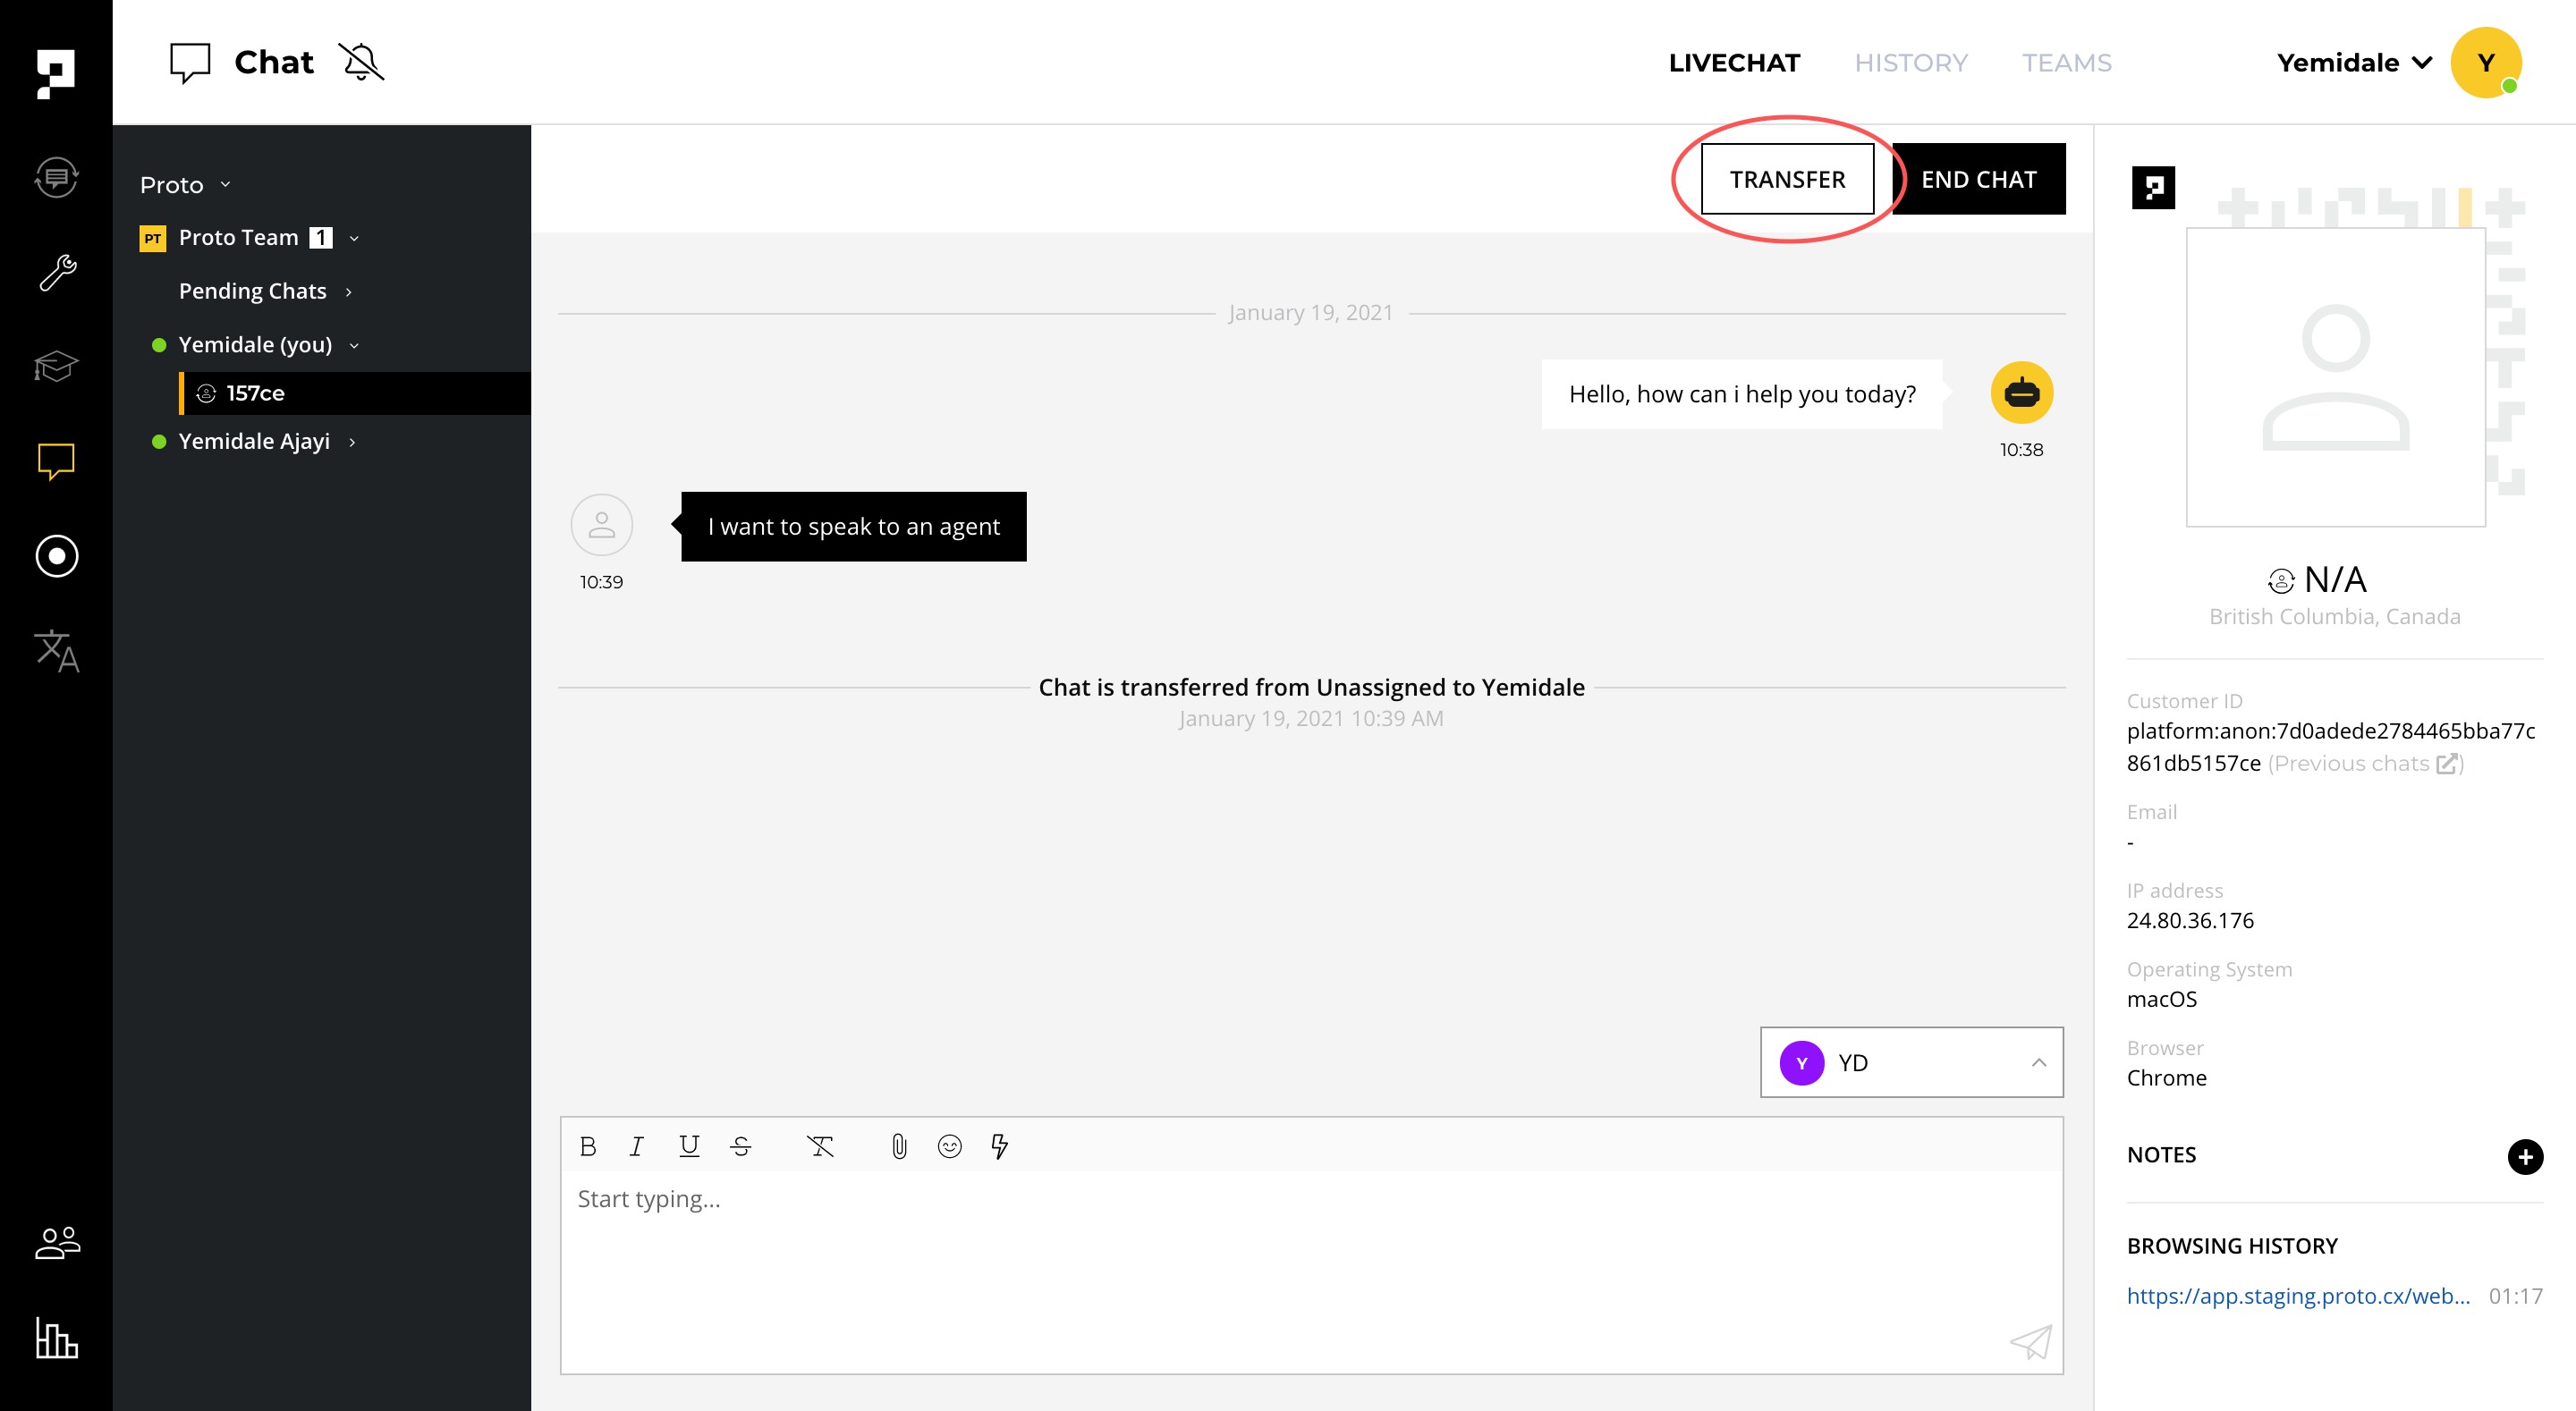The image size is (2576, 1411).
Task: Click the Chat speech bubble header icon
Action: (x=190, y=63)
